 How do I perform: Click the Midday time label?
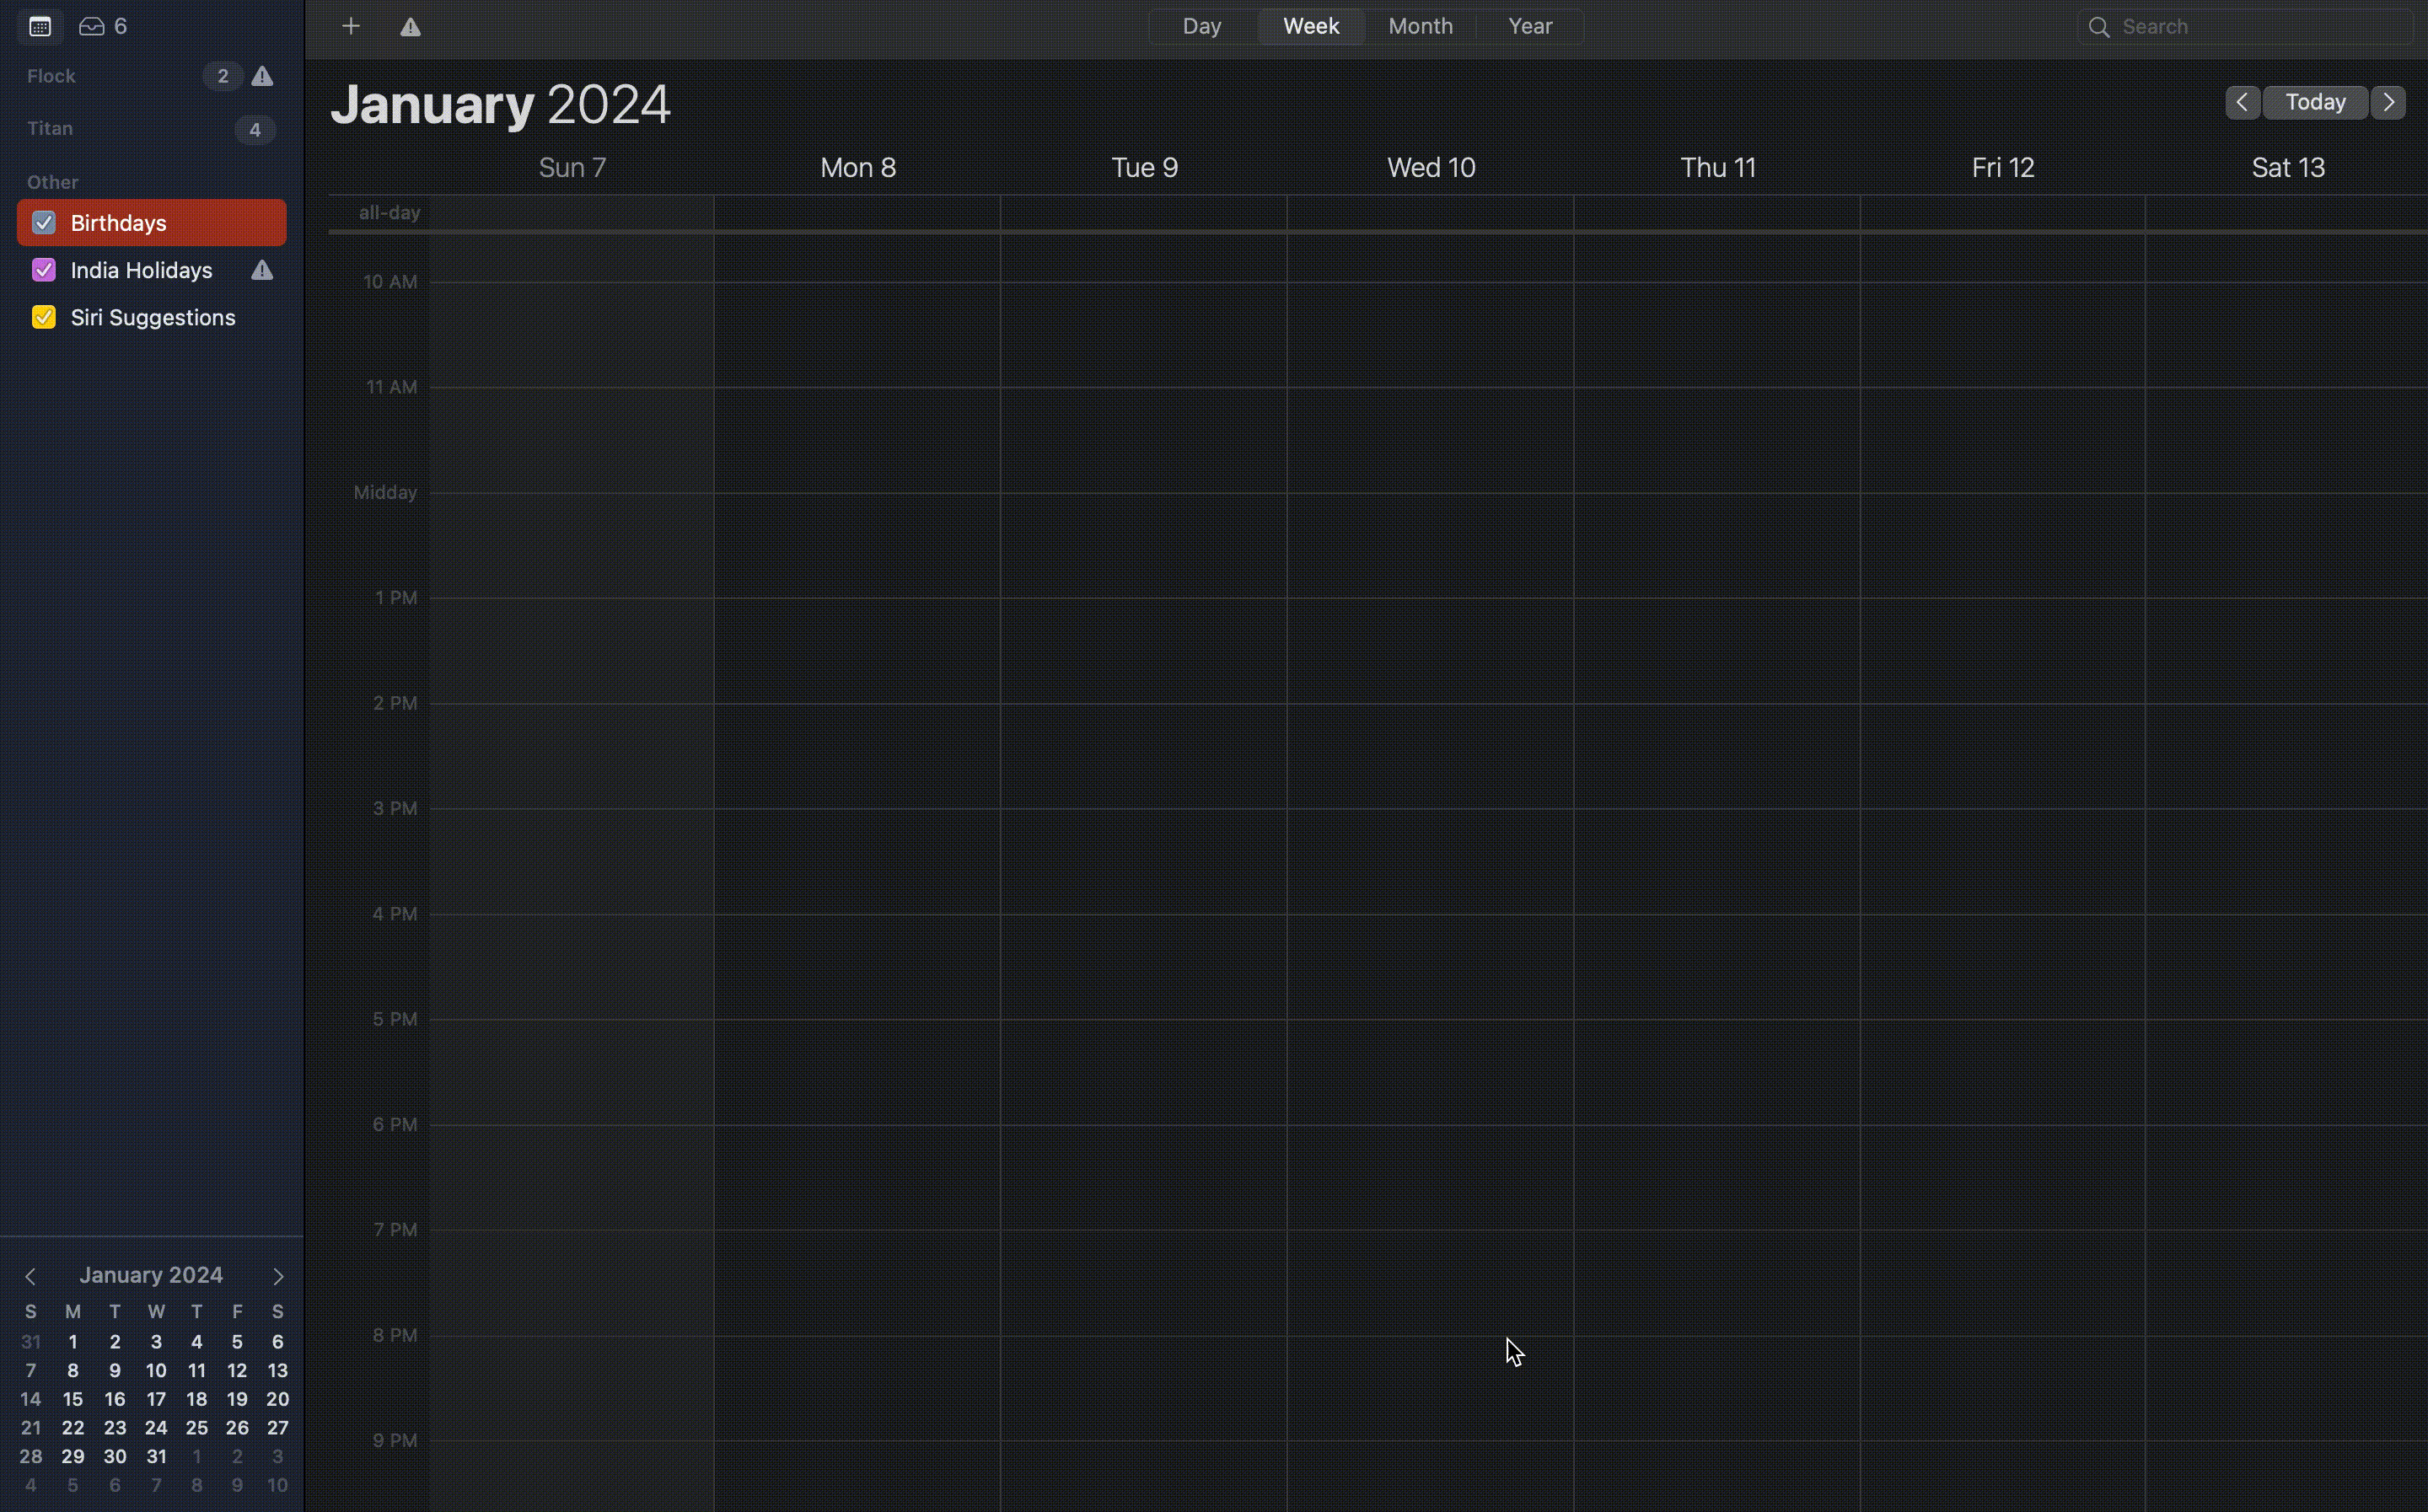click(x=385, y=492)
